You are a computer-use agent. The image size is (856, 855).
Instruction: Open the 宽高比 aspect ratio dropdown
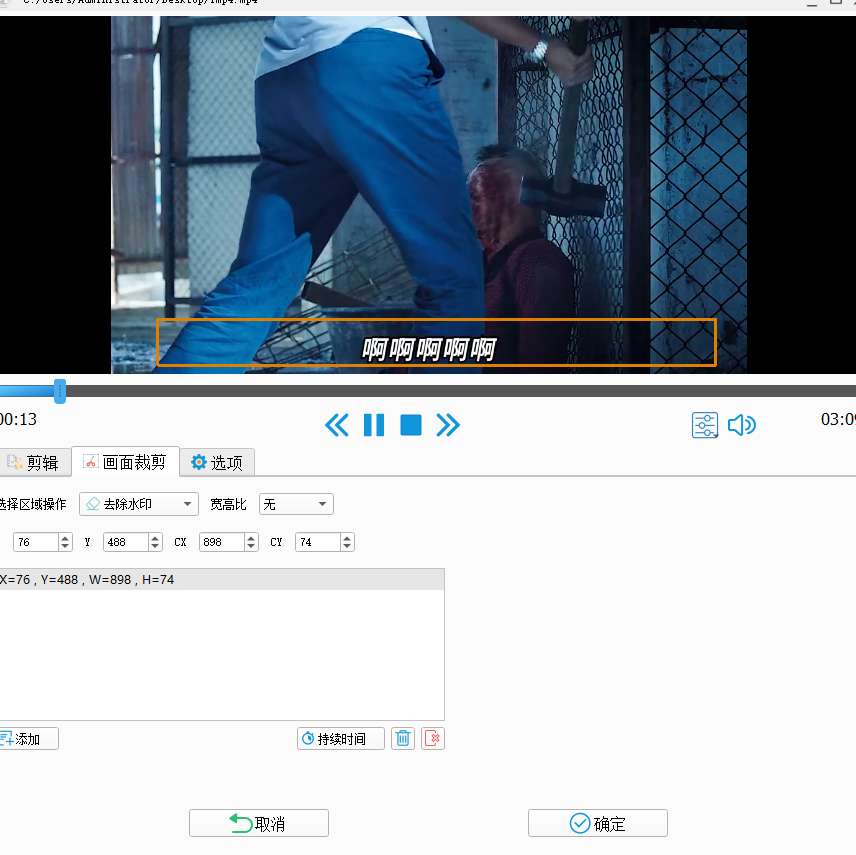pos(296,504)
